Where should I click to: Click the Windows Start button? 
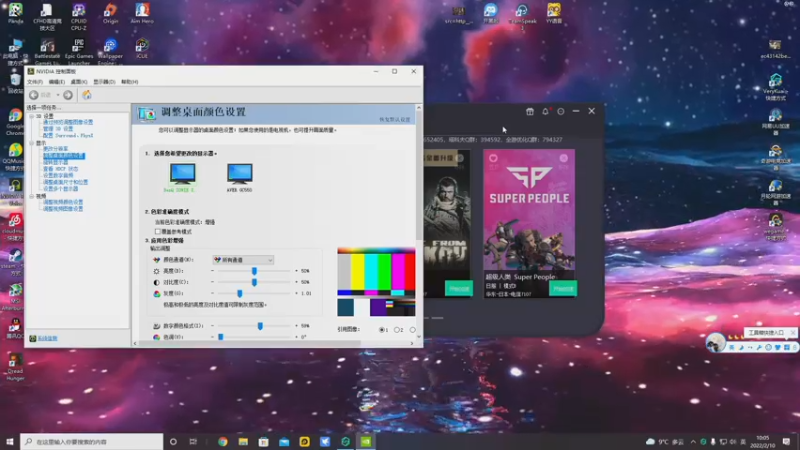[x=10, y=441]
